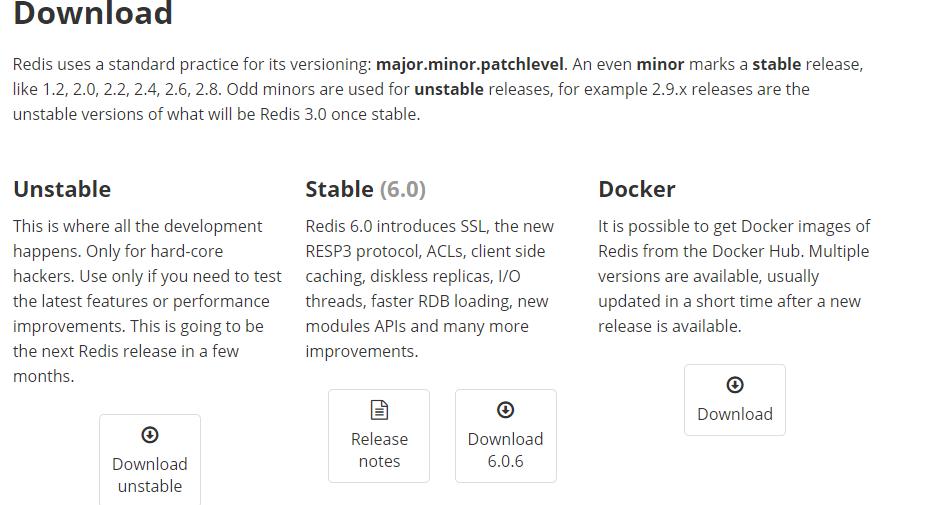The width and height of the screenshot is (931, 505).
Task: Click the Docker Hub description paragraph
Action: click(x=735, y=276)
